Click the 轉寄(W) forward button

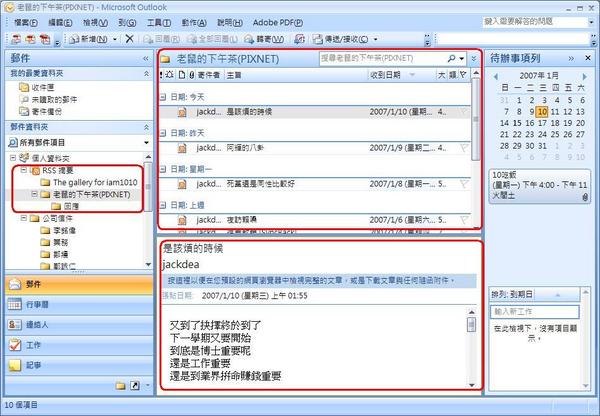[264, 39]
